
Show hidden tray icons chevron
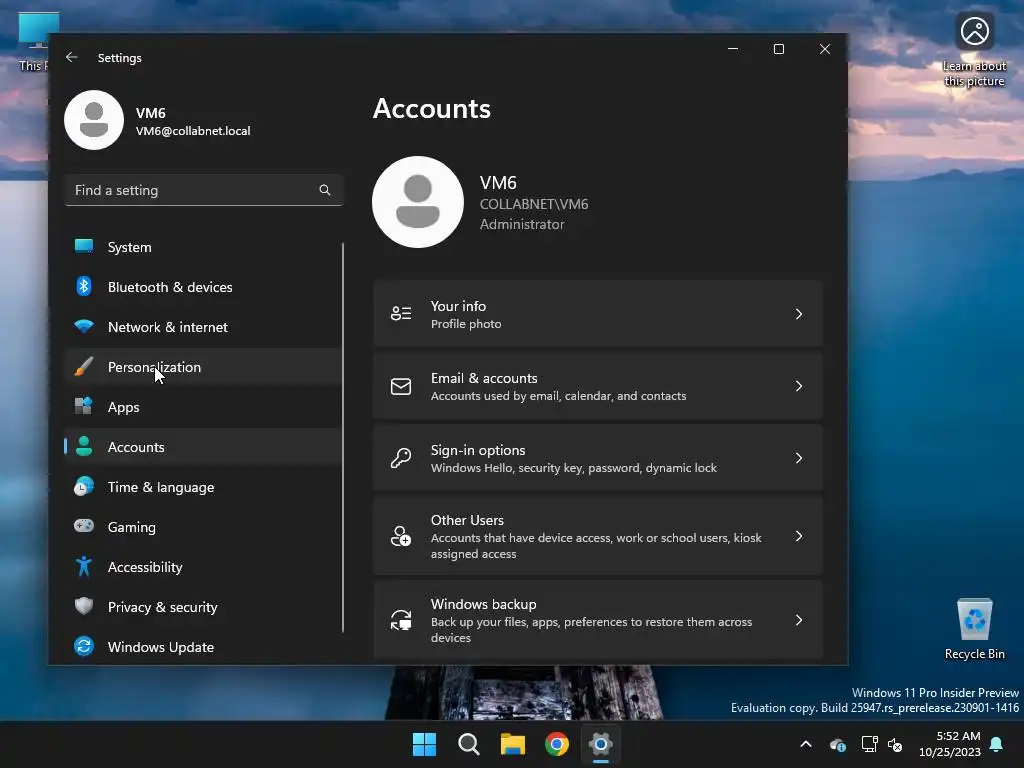(806, 744)
